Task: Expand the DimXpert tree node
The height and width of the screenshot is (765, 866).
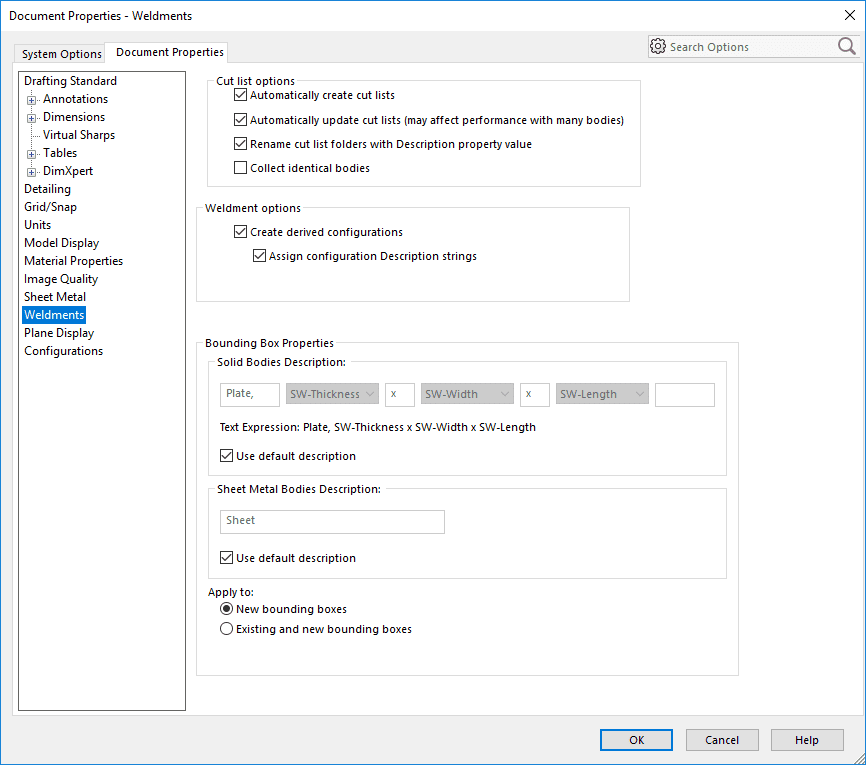Action: [31, 172]
